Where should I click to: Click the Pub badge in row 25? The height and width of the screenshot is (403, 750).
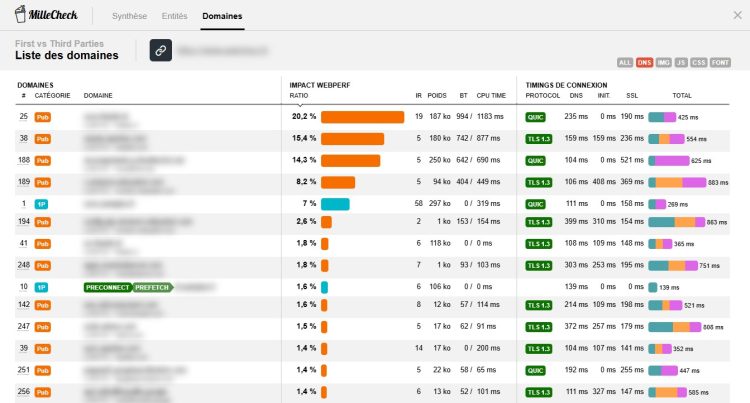coord(43,117)
